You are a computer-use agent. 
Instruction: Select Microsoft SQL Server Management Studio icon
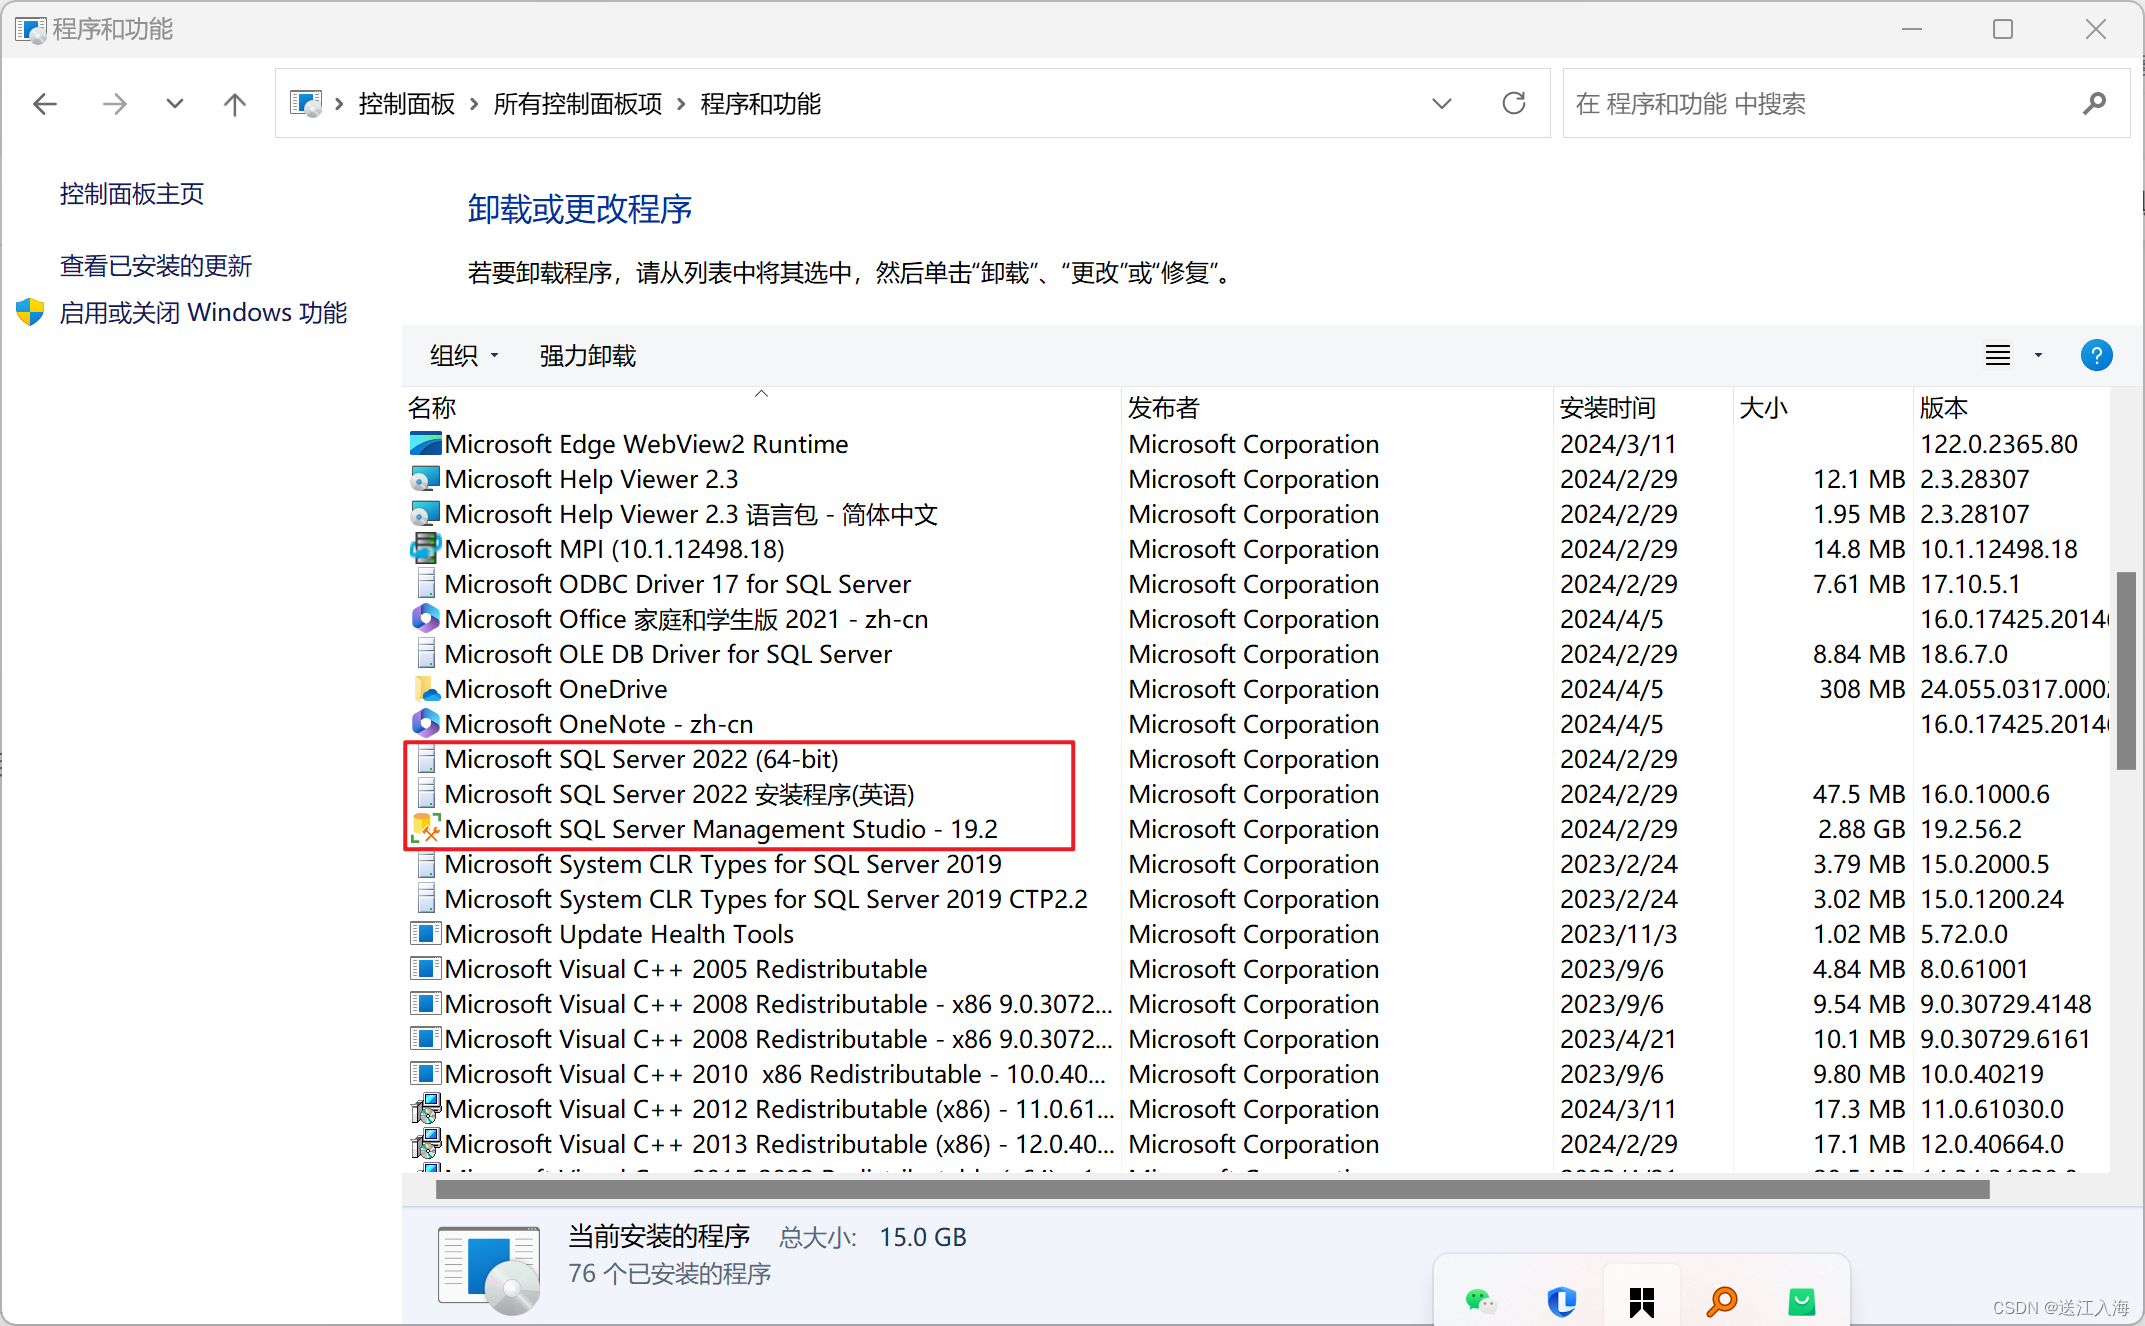(426, 829)
